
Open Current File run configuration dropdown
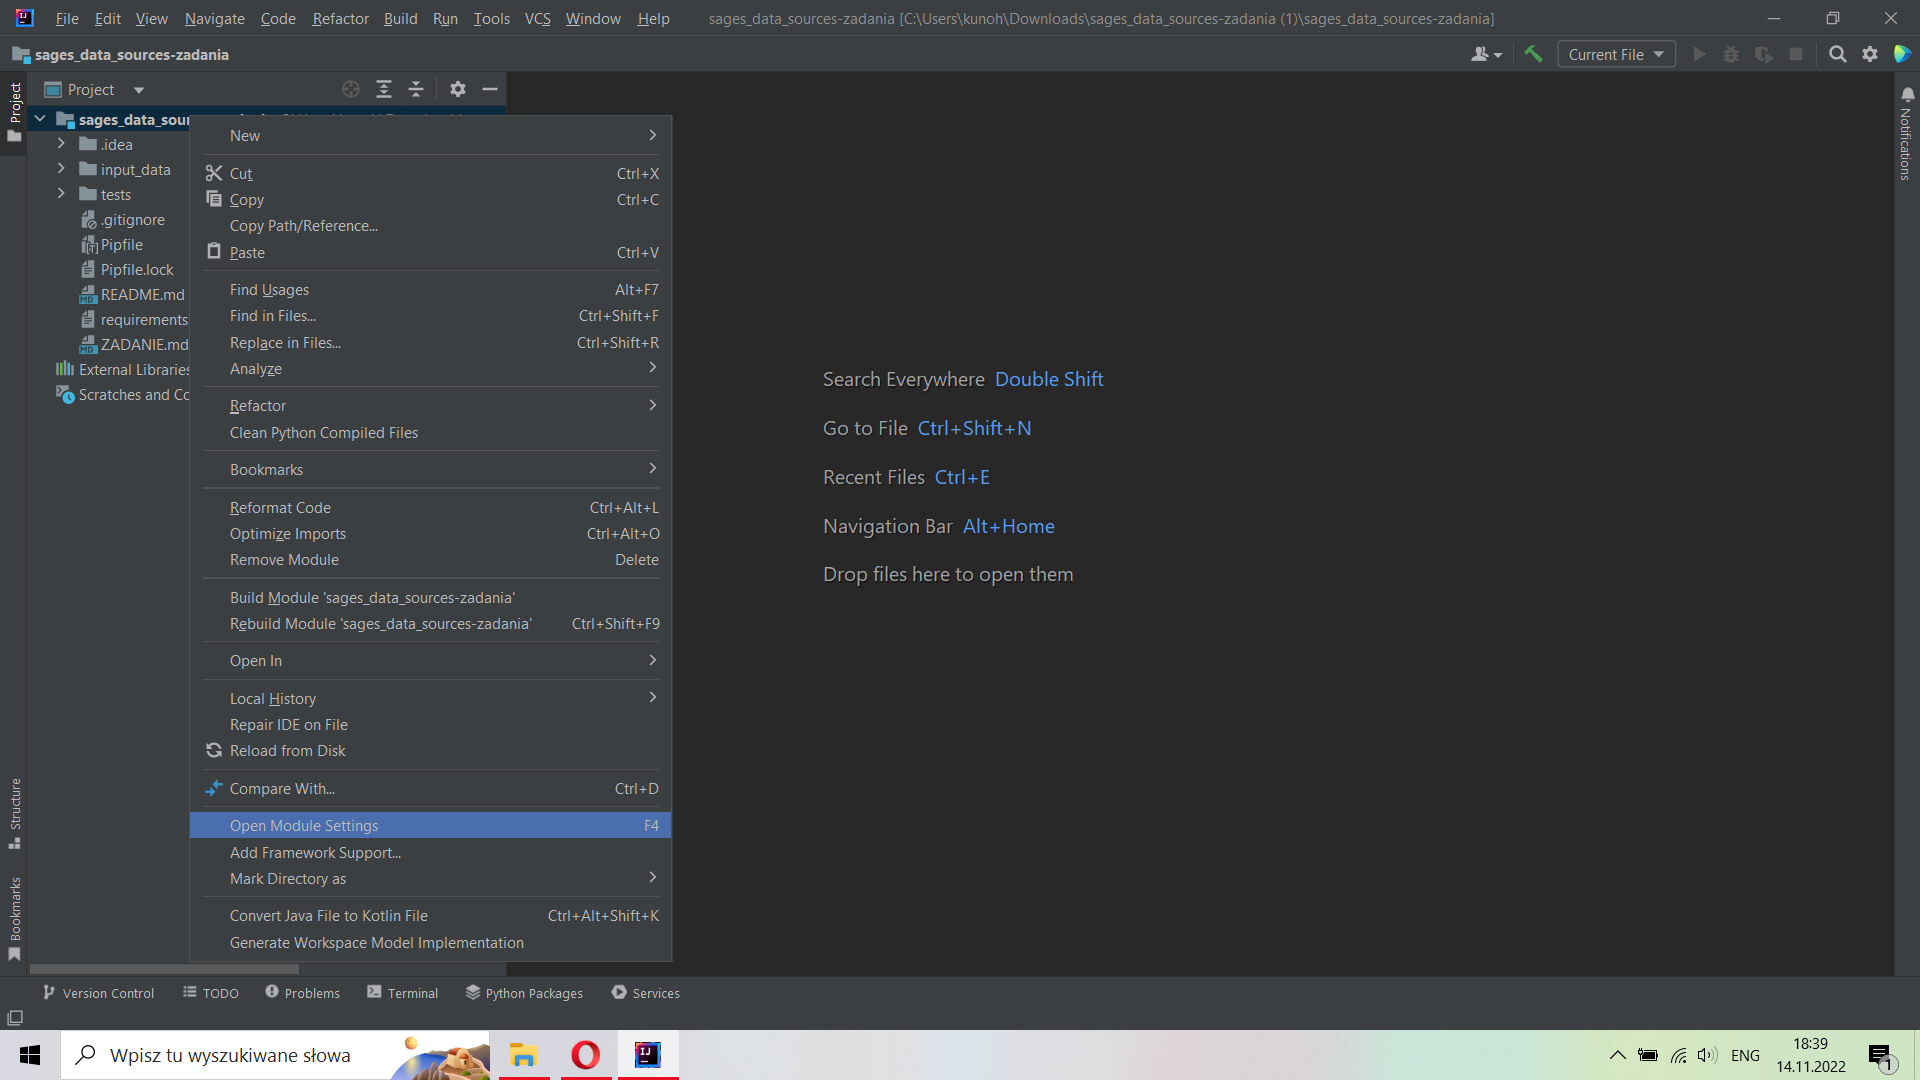(1615, 54)
